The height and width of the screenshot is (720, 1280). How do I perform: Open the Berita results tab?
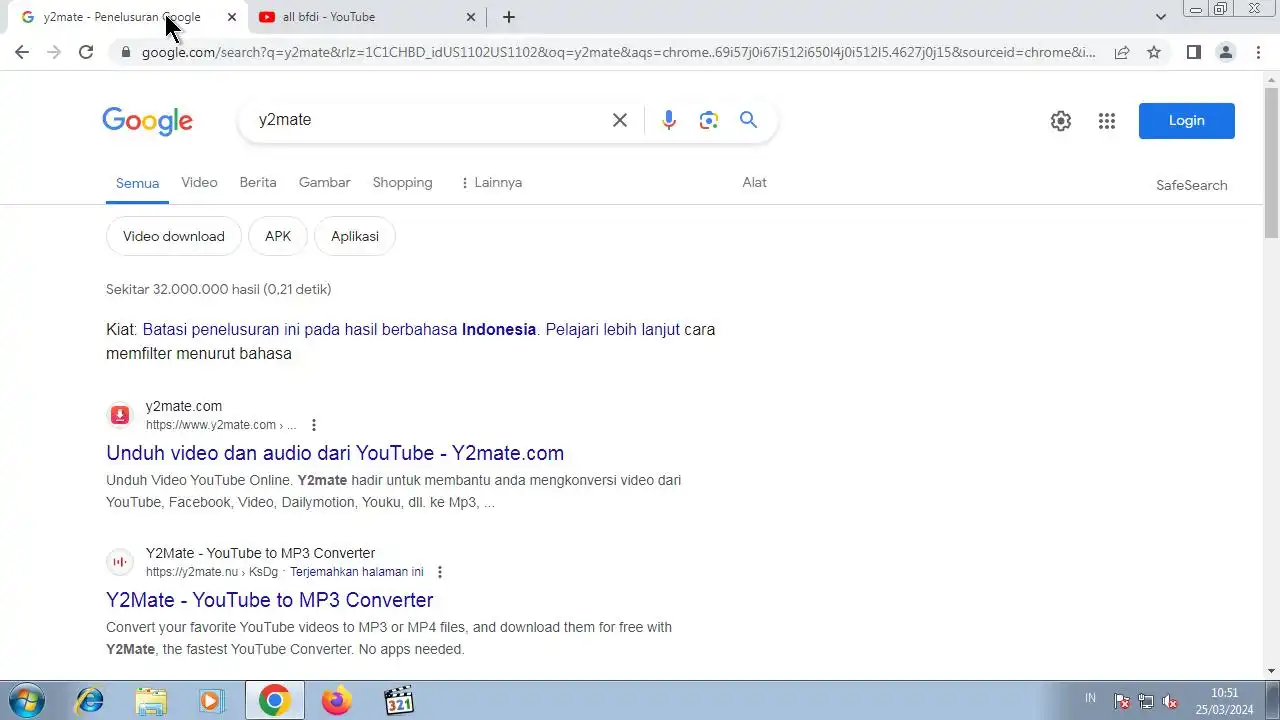tap(258, 182)
